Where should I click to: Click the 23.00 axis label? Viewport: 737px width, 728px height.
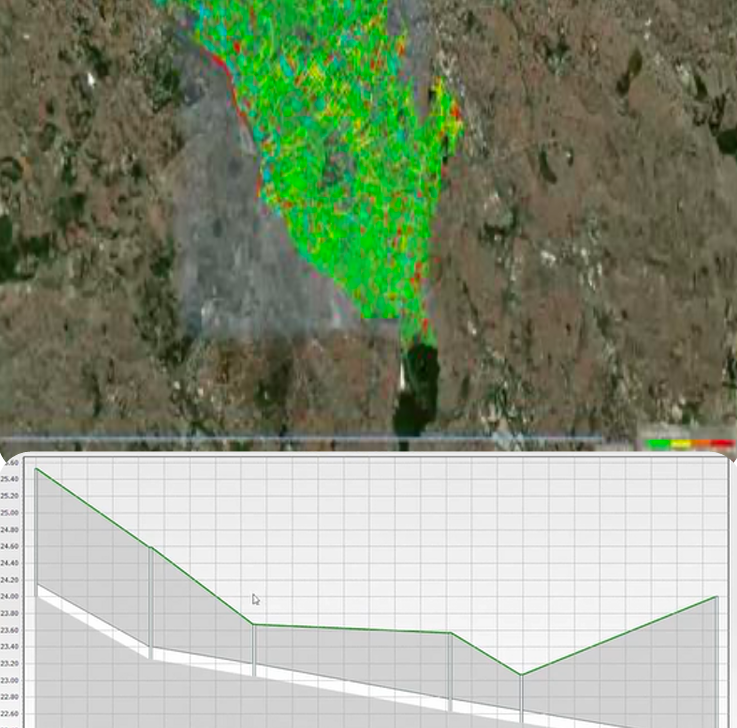point(9,680)
